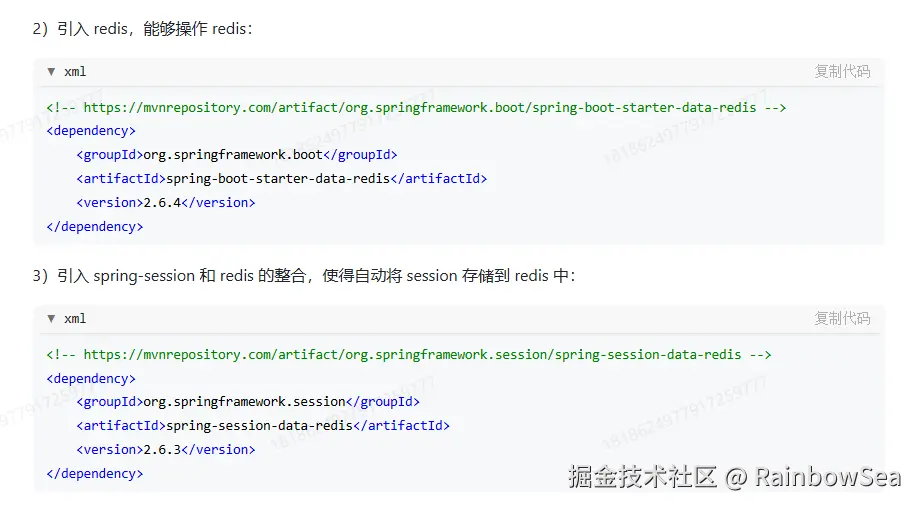Click opening dependency tag in second block
This screenshot has width=918, height=507.
[91, 378]
